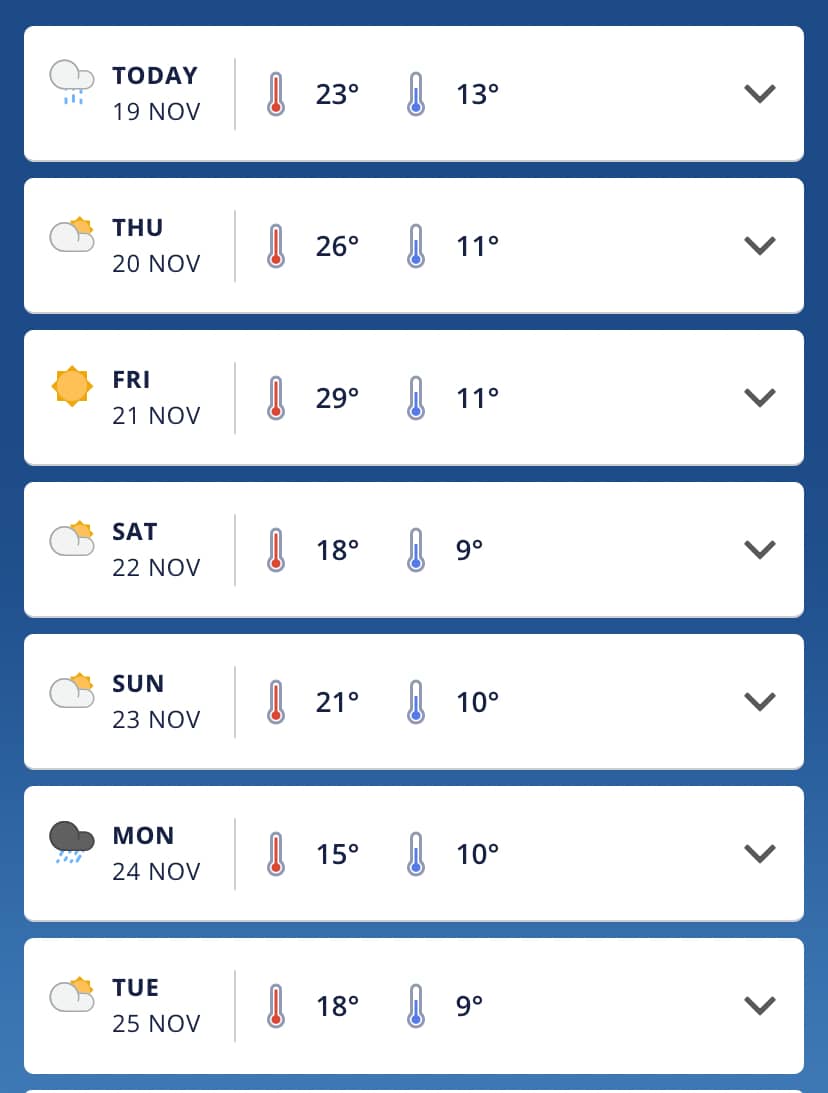Click the red thermometer icon for Monday
Viewport: 828px width, 1093px height.
coord(276,854)
